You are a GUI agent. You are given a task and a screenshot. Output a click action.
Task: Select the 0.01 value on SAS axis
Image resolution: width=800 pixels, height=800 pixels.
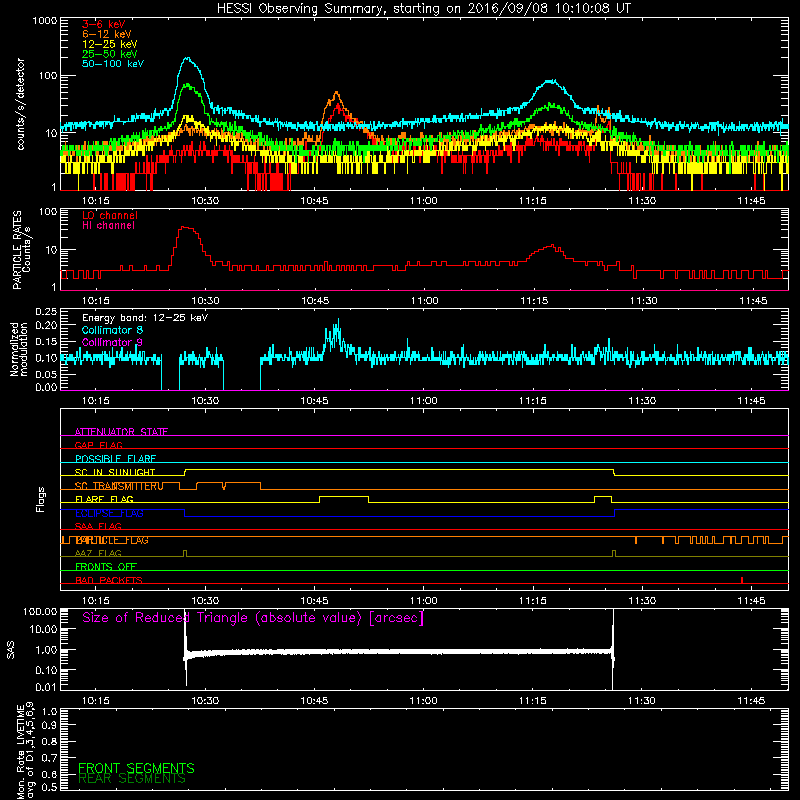[x=46, y=687]
